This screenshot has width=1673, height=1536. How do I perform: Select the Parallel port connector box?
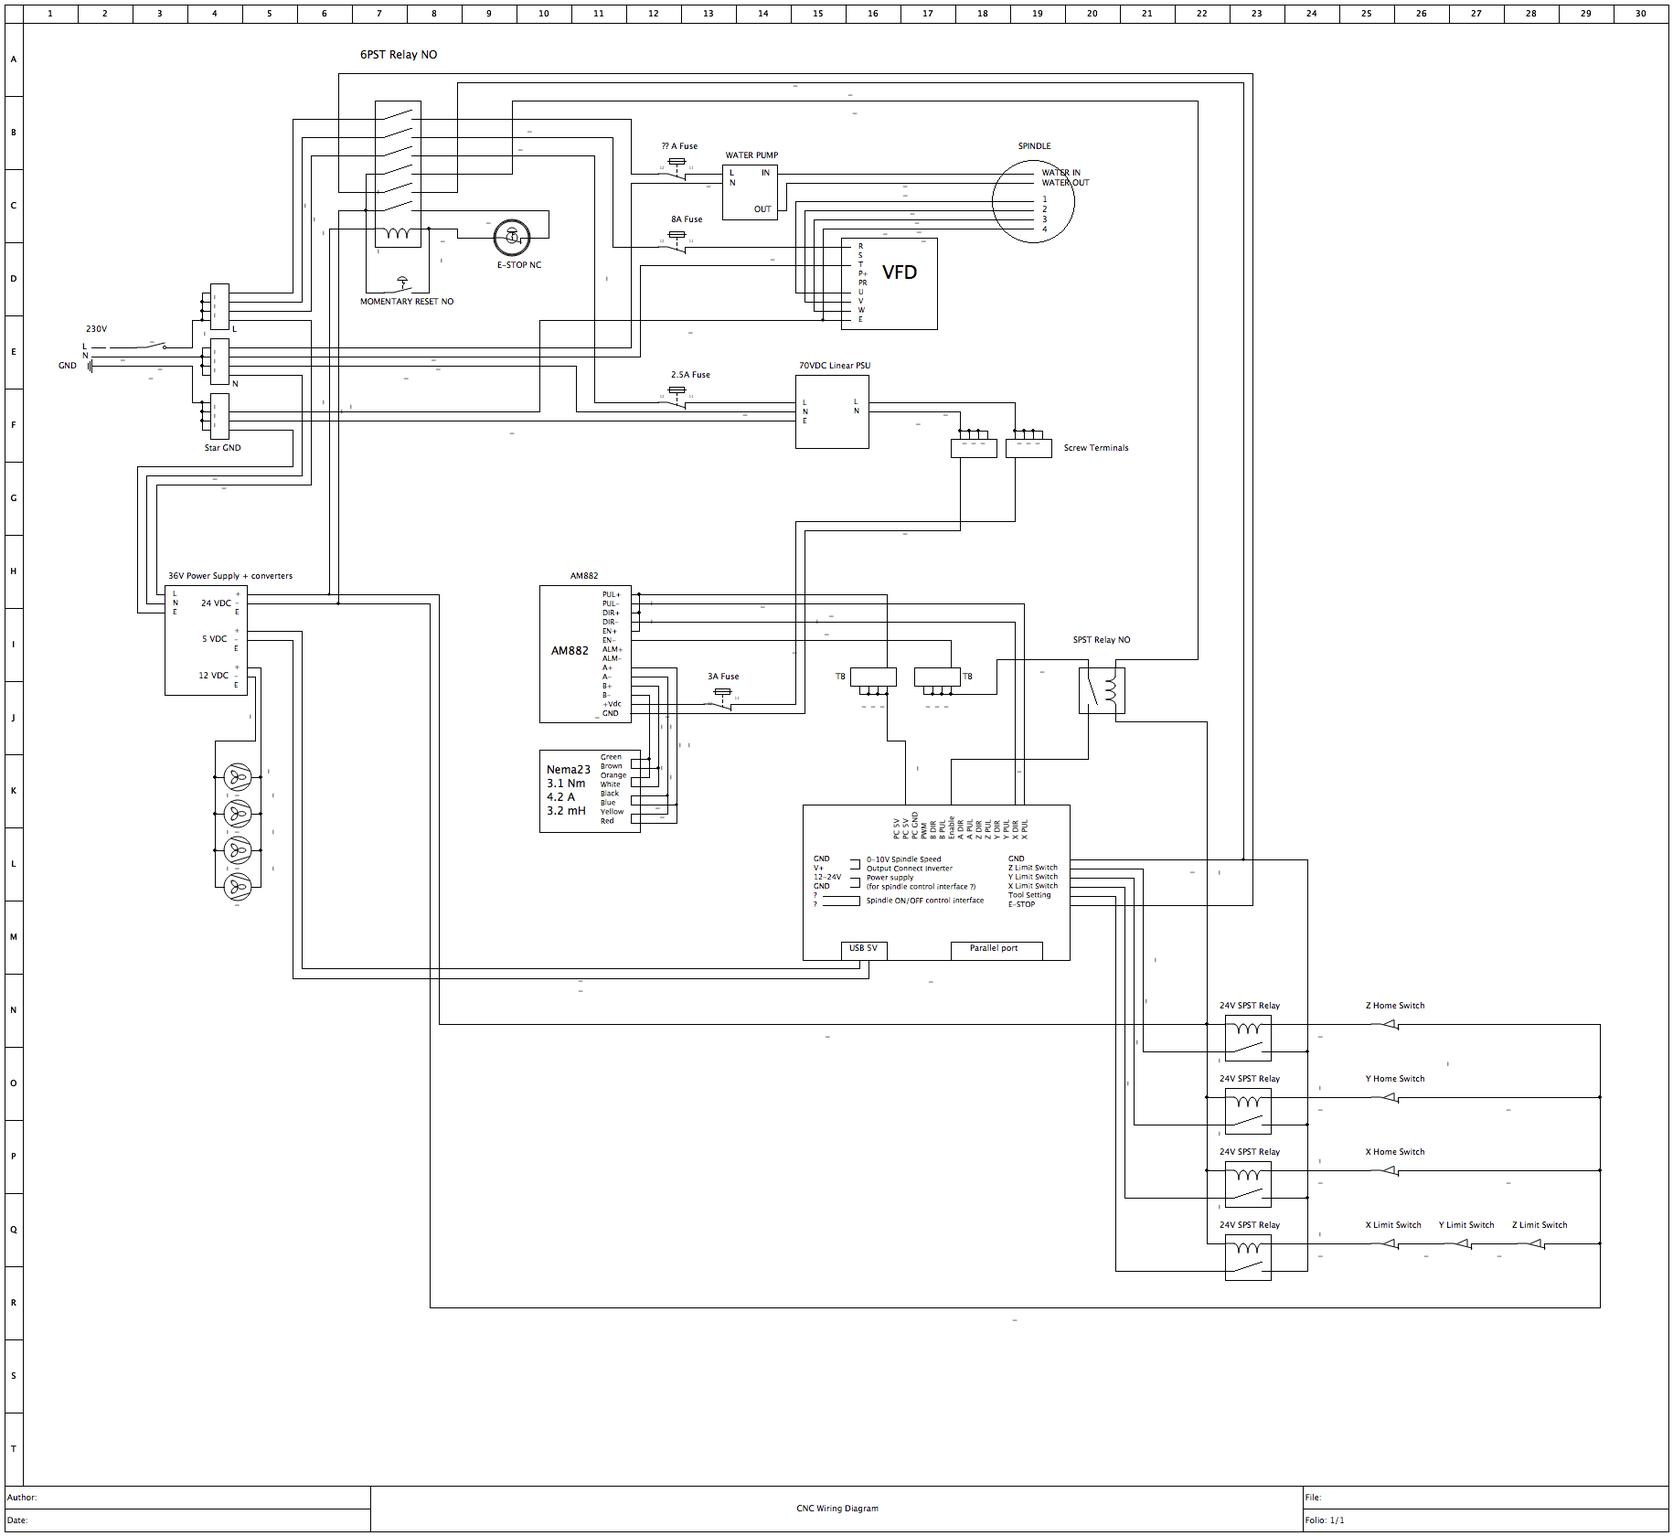point(995,949)
